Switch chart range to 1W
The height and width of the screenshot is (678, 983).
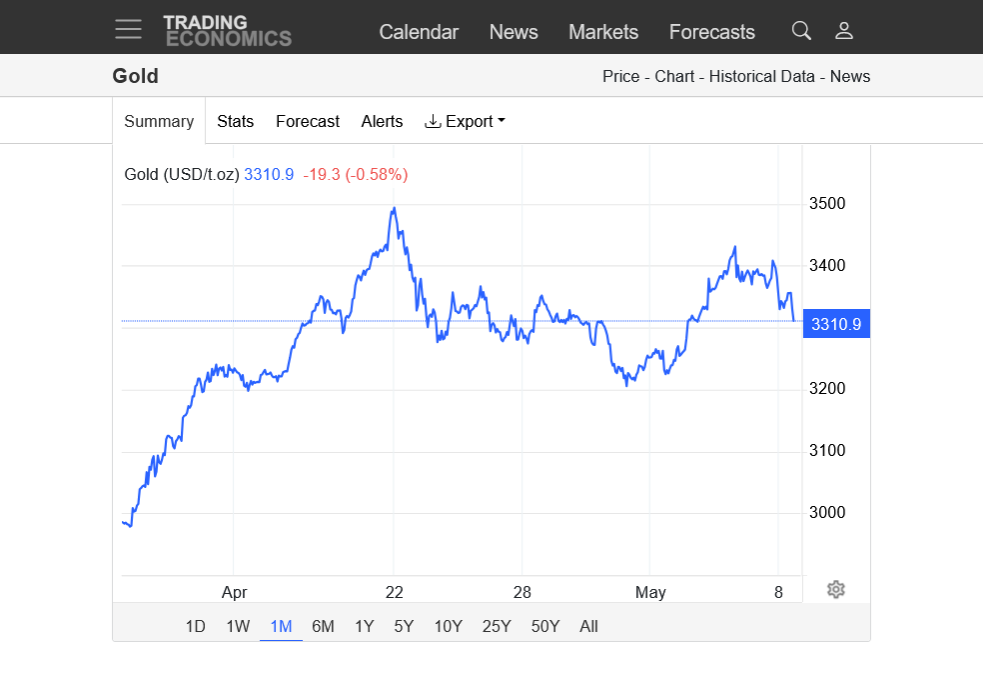pyautogui.click(x=237, y=626)
